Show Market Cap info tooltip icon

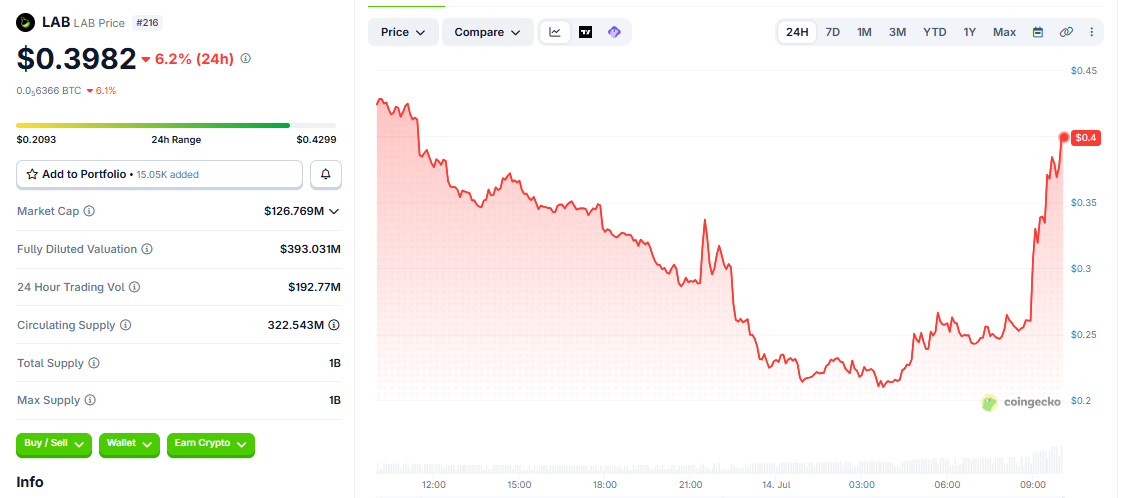click(x=89, y=211)
